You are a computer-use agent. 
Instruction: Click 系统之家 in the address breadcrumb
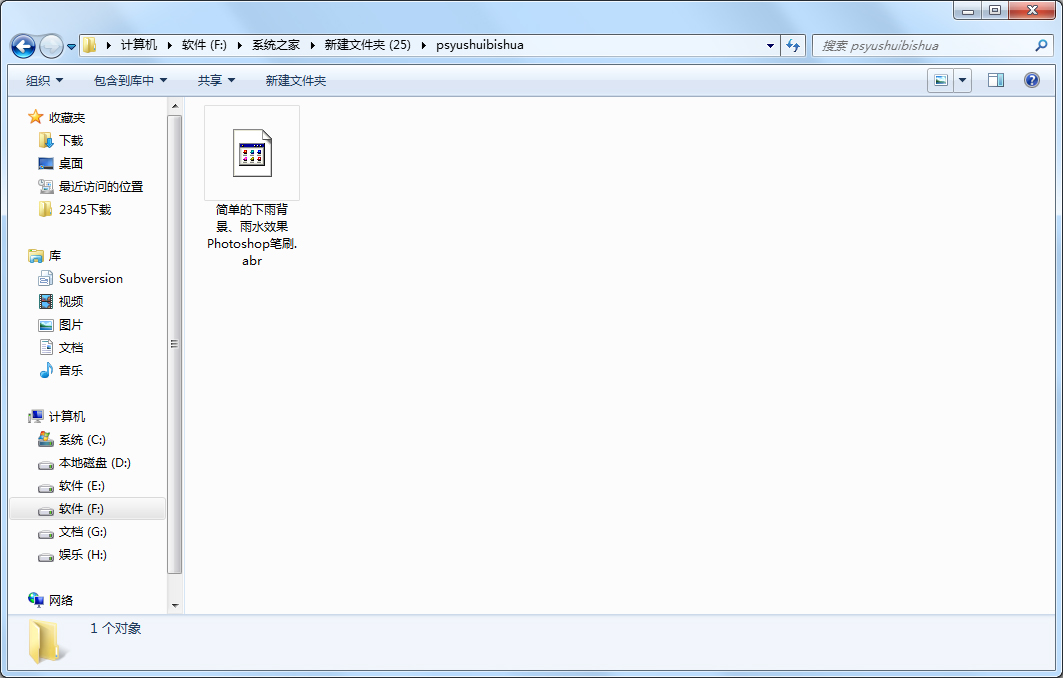(x=275, y=45)
